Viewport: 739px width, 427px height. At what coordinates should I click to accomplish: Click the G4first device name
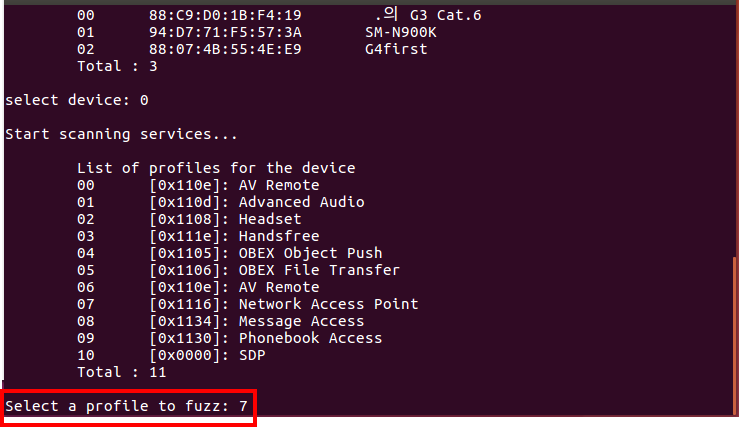(396, 49)
